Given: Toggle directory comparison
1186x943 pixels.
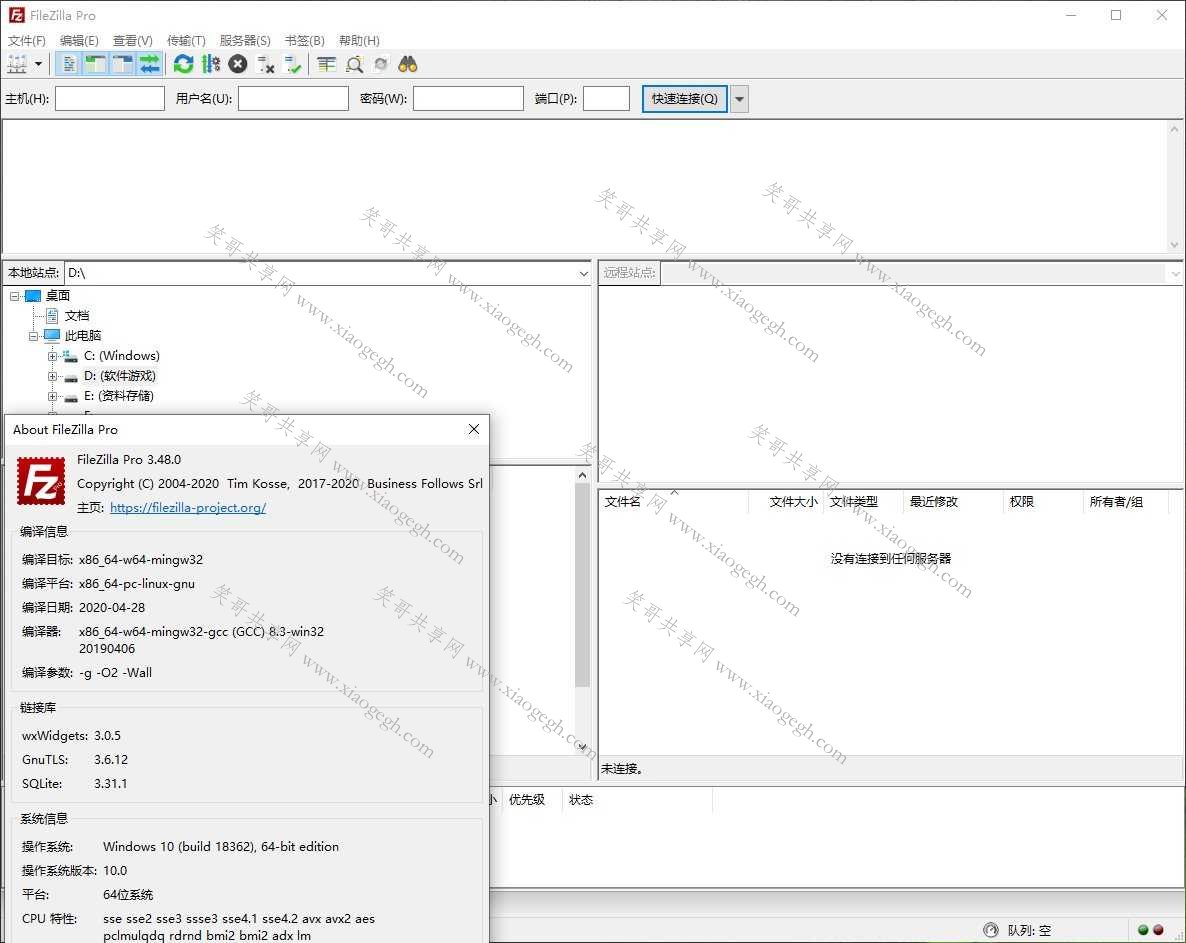Looking at the screenshot, I should click(x=354, y=64).
